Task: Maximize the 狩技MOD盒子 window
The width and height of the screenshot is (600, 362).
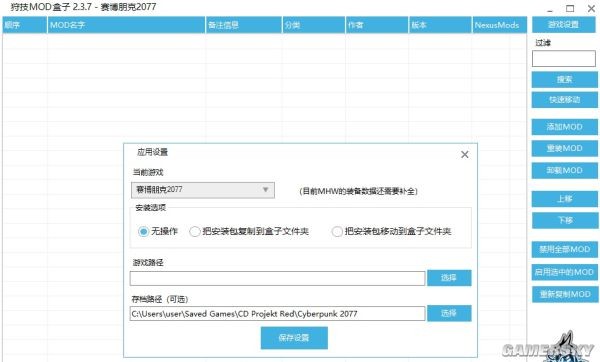Action: pyautogui.click(x=570, y=8)
